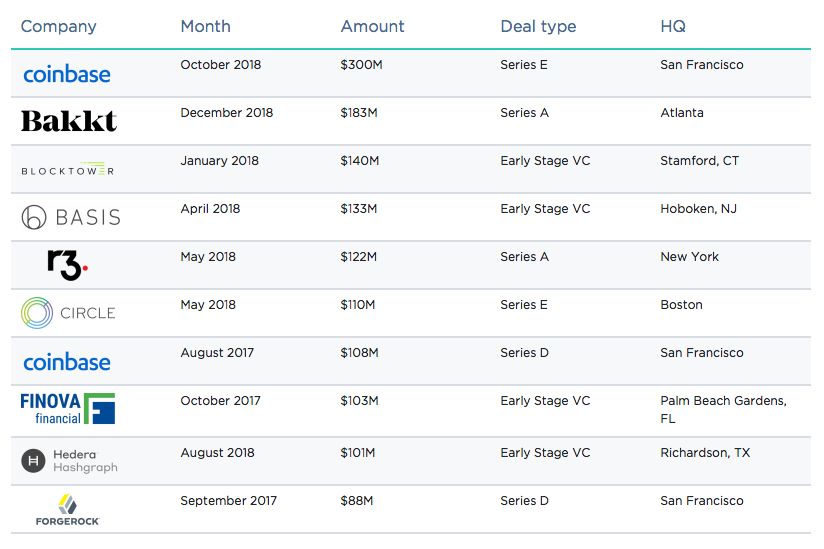The width and height of the screenshot is (824, 549).
Task: Click the Coinbase logo in the Series E row
Action: pyautogui.click(x=66, y=74)
